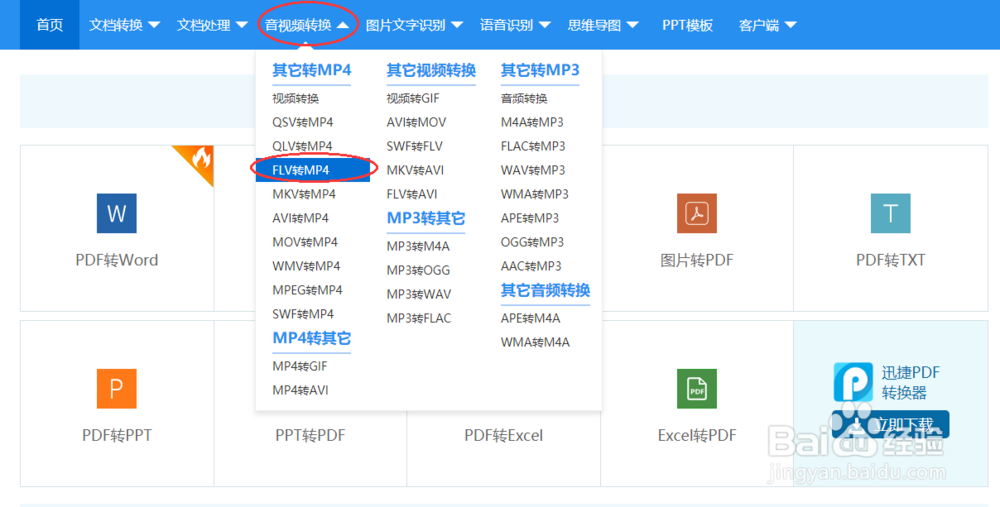Expand the 图片文字识别 dropdown arrow
The height and width of the screenshot is (507, 1000).
457,26
